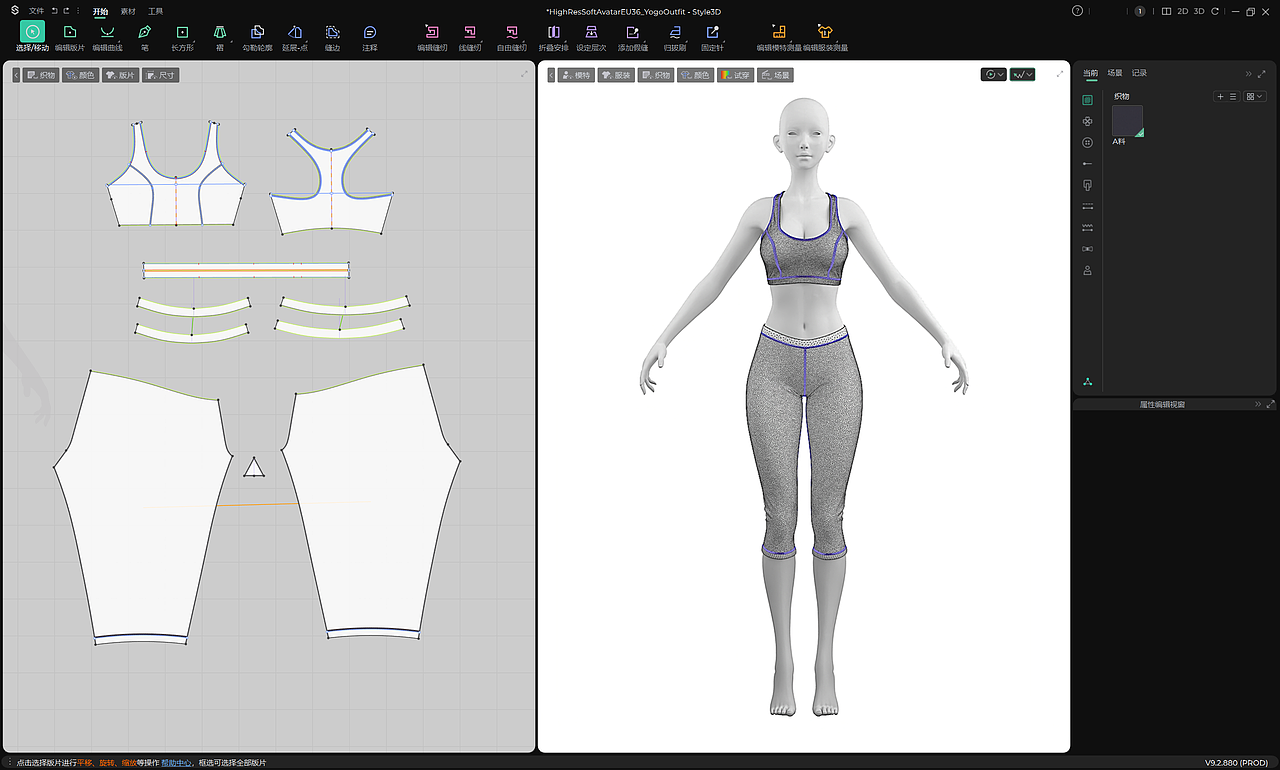
Task: Collapse the 3D window display toolbar
Action: (x=551, y=75)
